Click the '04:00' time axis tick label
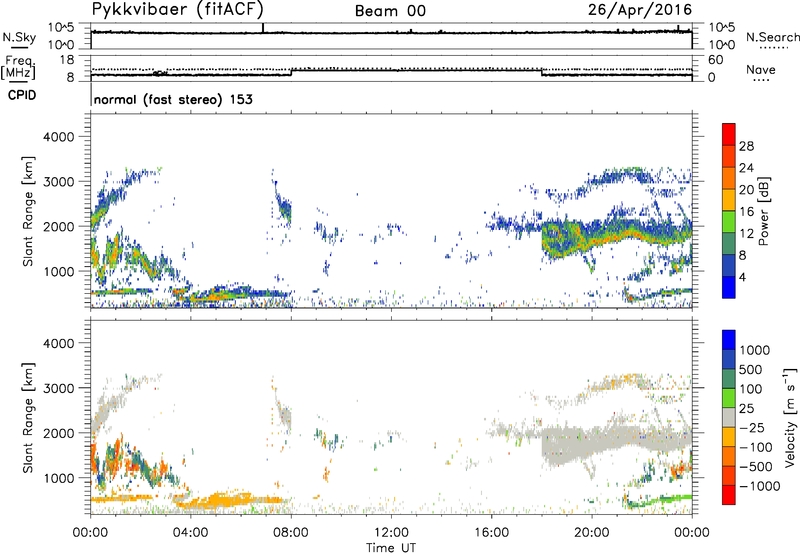The image size is (800, 554). coord(190,533)
